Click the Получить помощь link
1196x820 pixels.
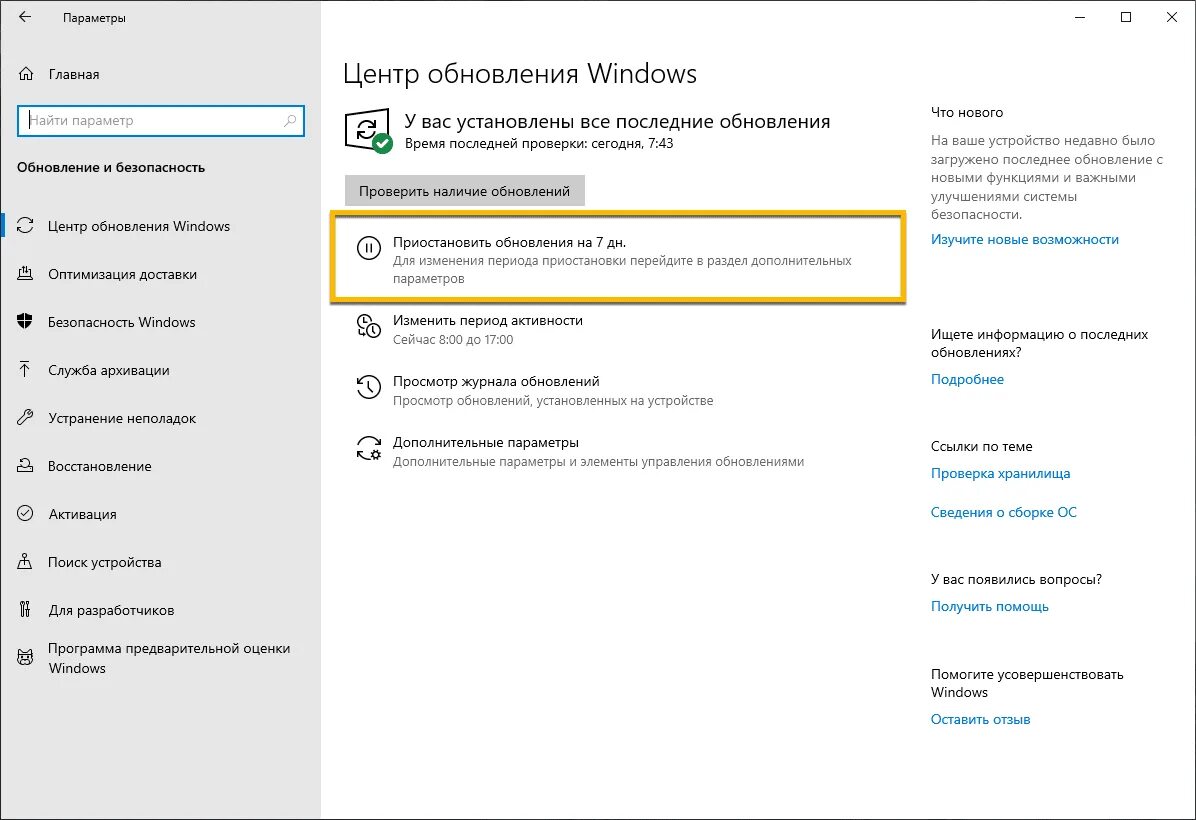coord(989,606)
